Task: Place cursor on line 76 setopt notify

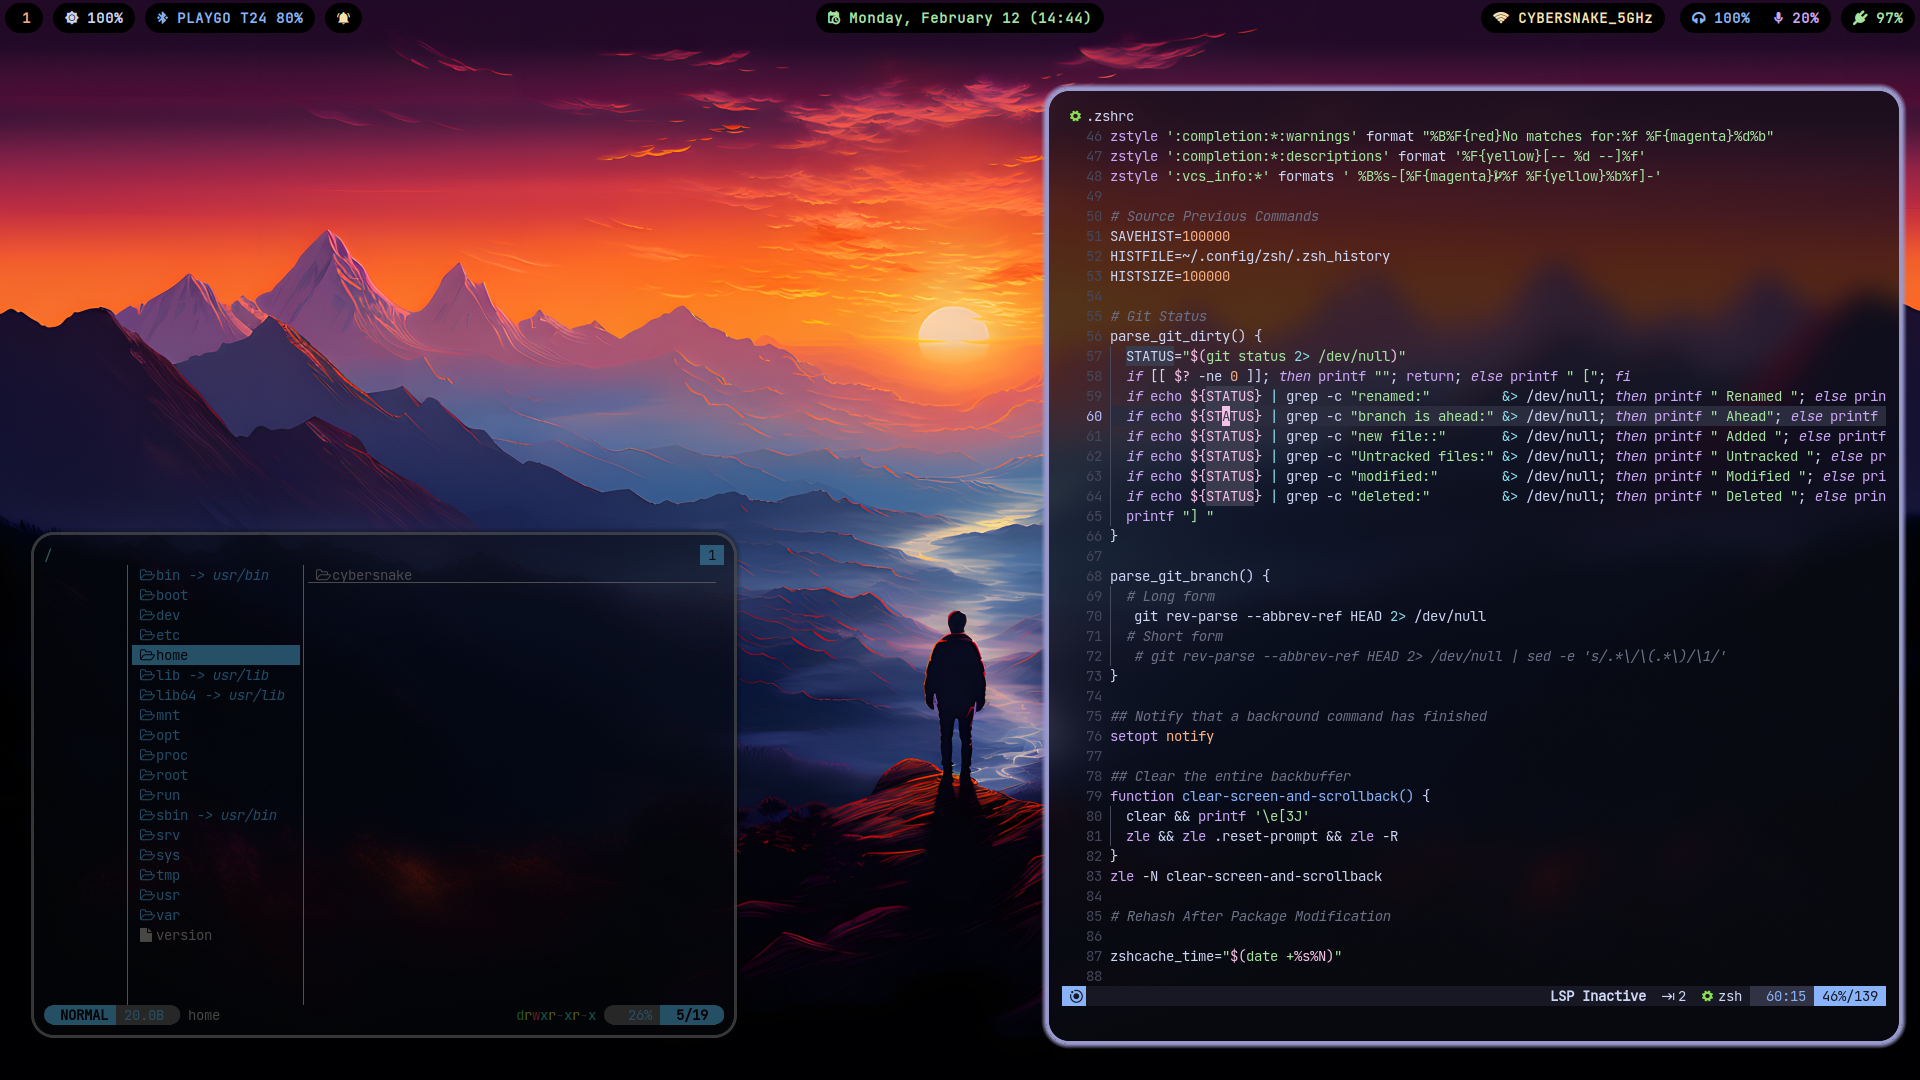Action: click(x=1161, y=736)
